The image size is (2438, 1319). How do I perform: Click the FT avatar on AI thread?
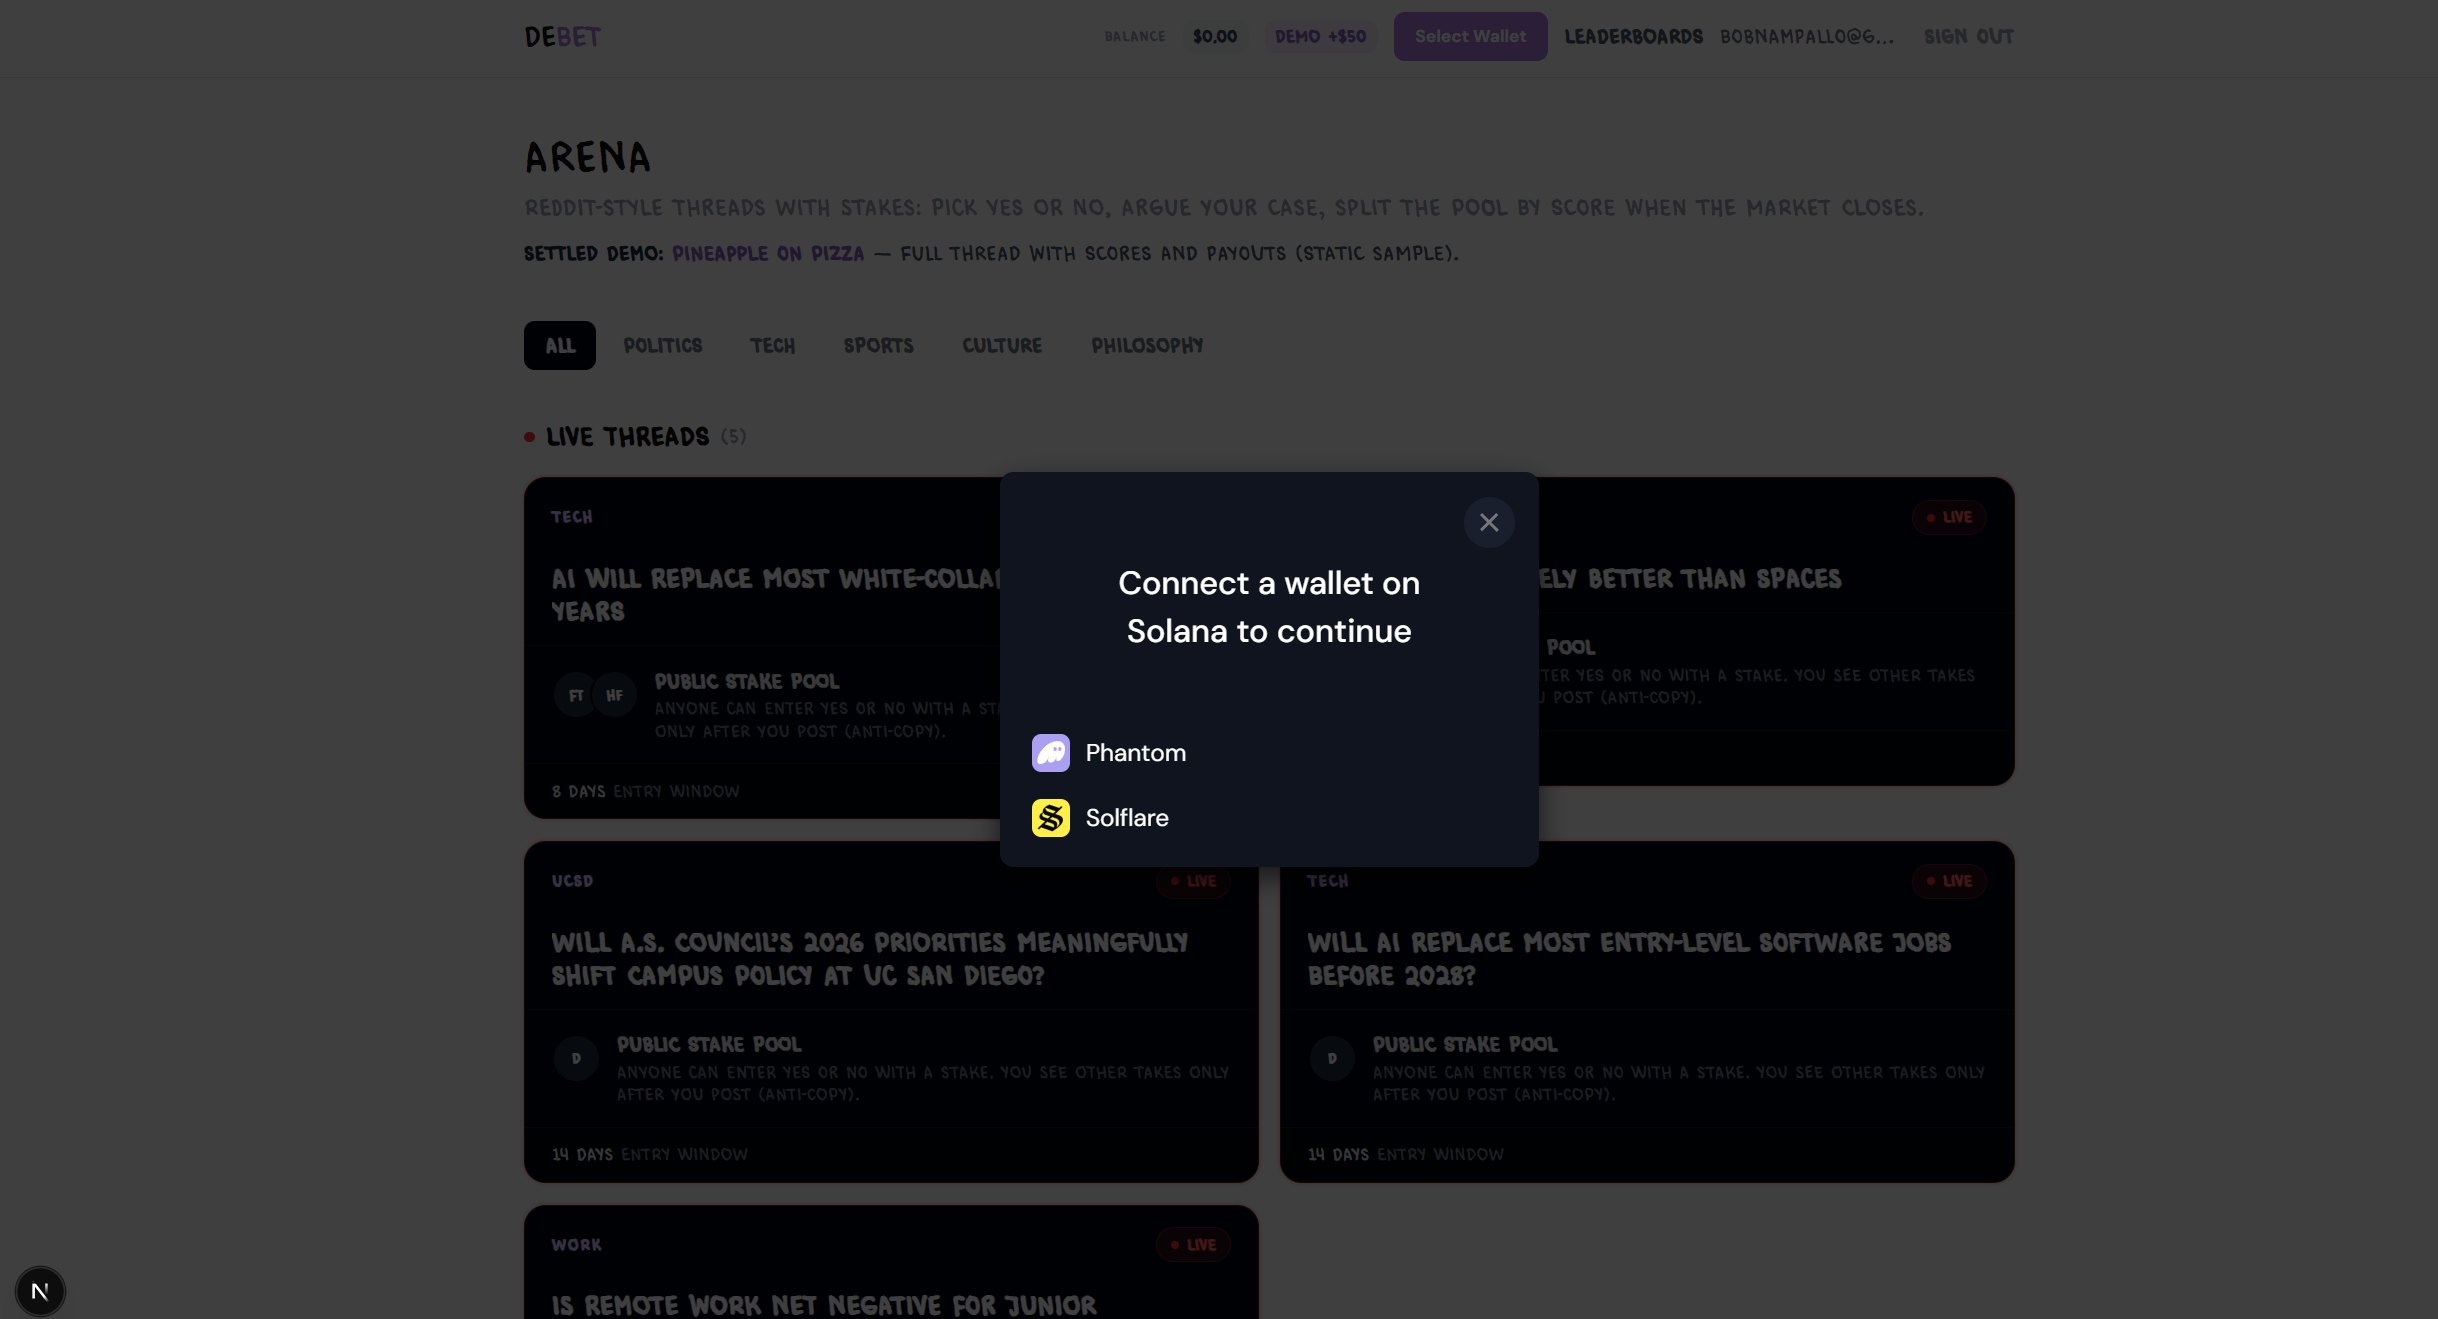[576, 695]
